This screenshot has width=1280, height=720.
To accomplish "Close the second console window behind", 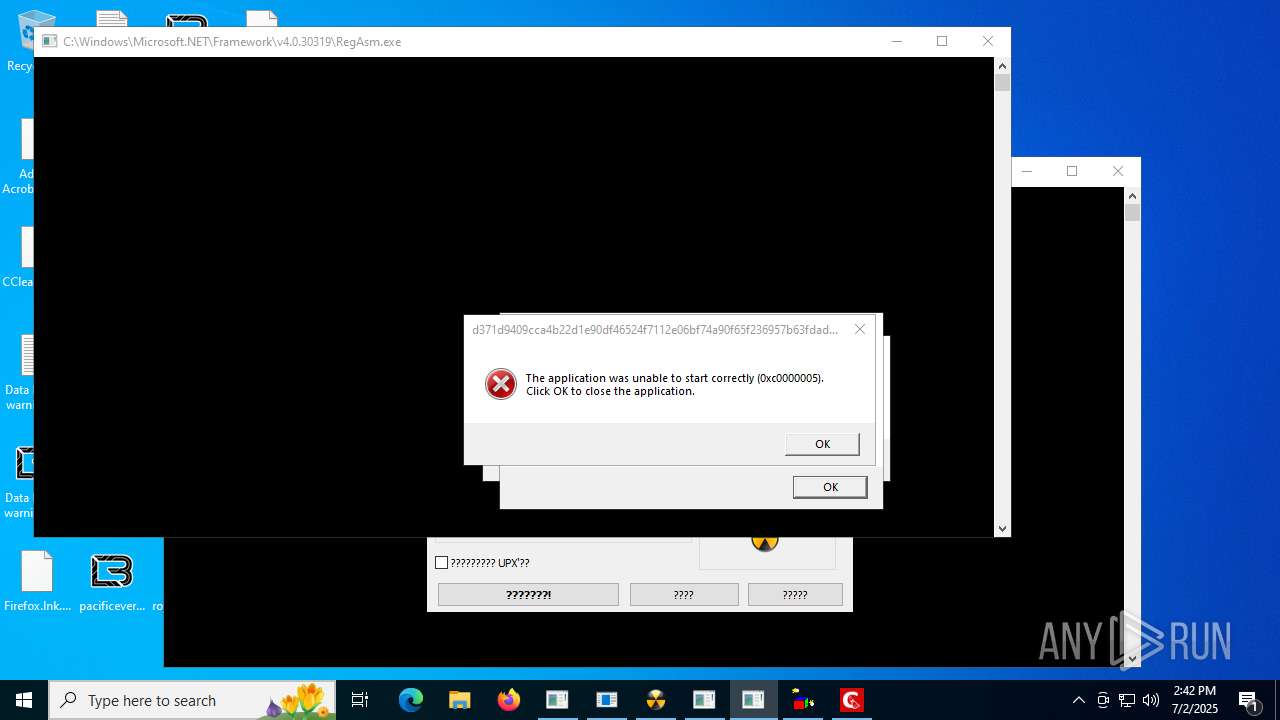I will pyautogui.click(x=1118, y=172).
